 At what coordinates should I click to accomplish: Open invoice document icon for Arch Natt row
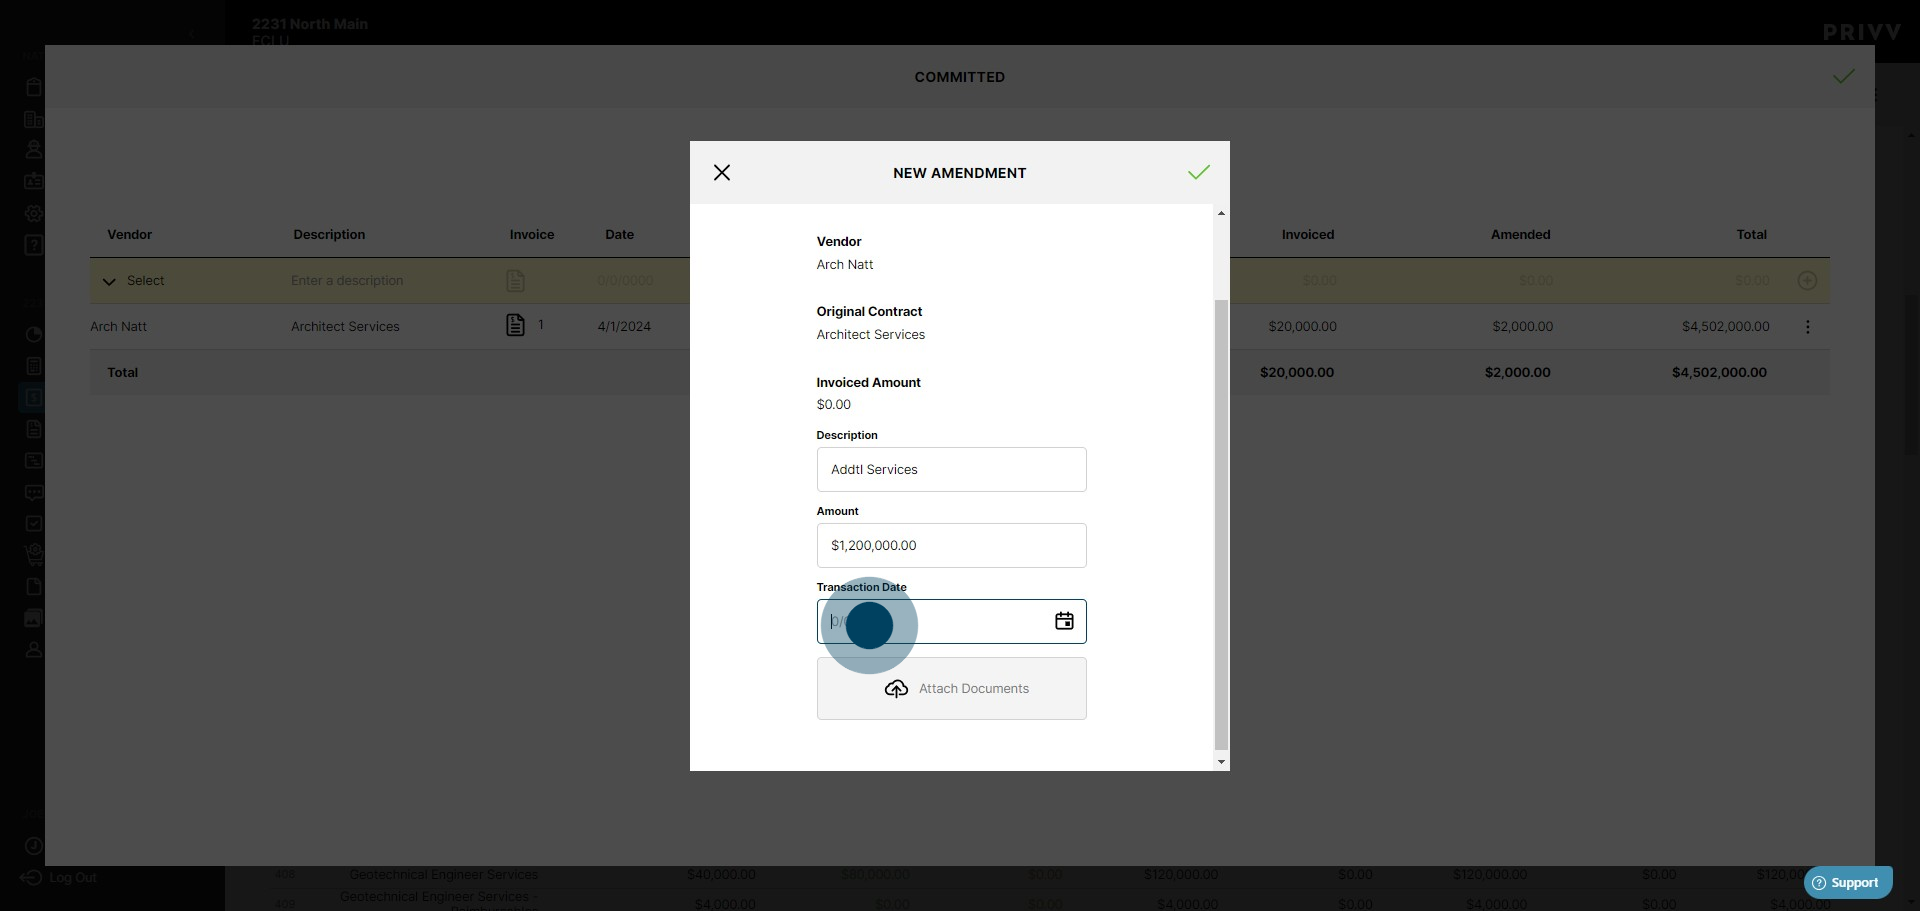515,325
